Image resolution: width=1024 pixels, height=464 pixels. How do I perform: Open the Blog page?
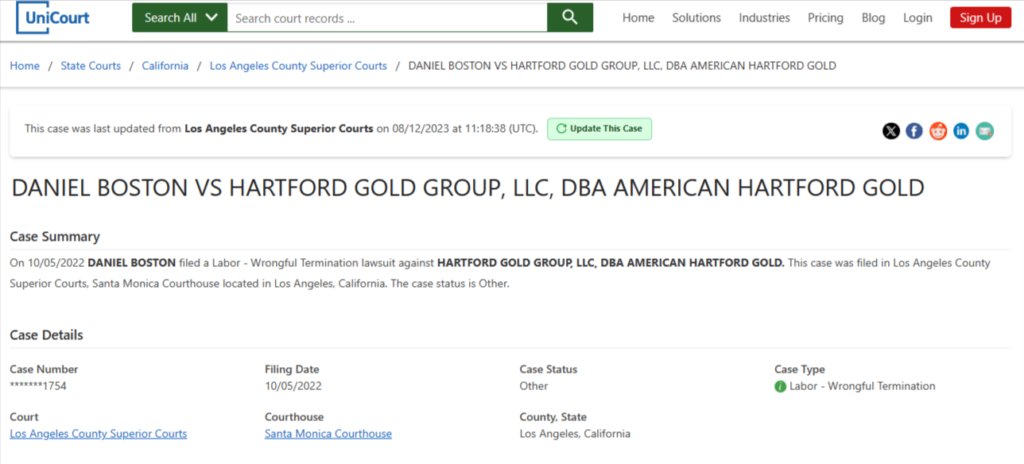[873, 18]
